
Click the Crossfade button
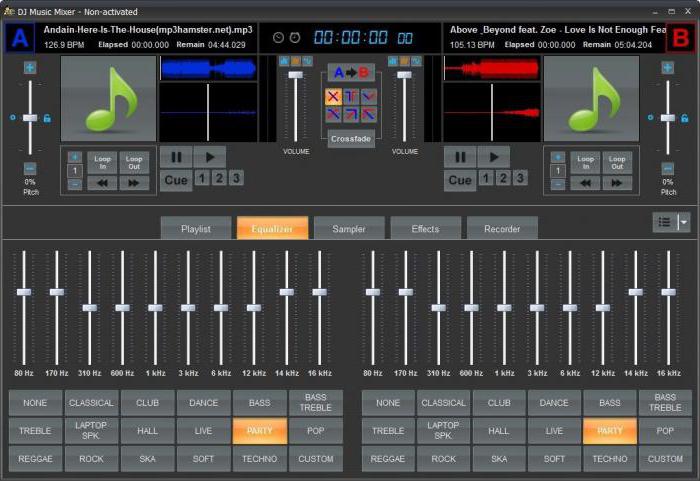[351, 139]
